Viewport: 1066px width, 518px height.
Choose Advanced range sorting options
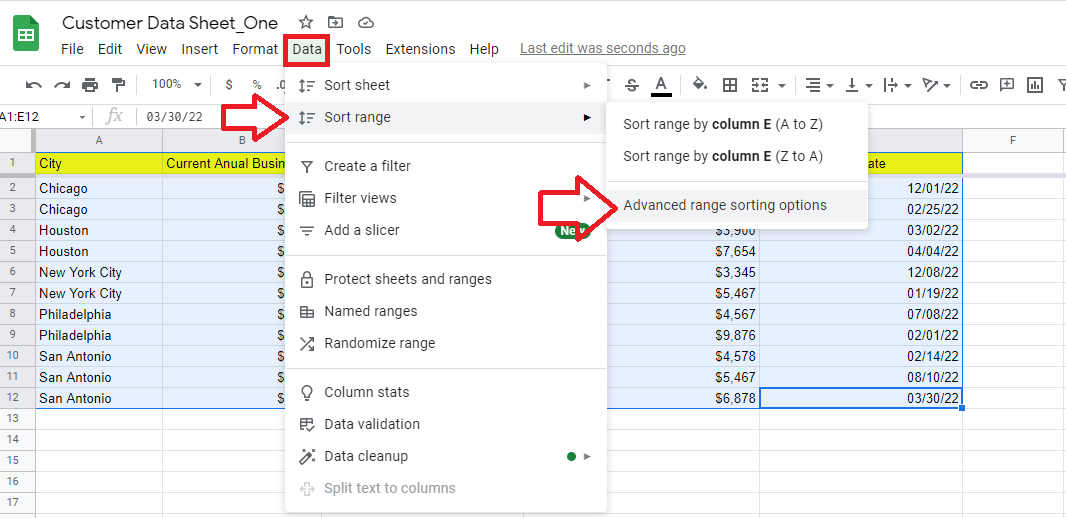pyautogui.click(x=725, y=205)
